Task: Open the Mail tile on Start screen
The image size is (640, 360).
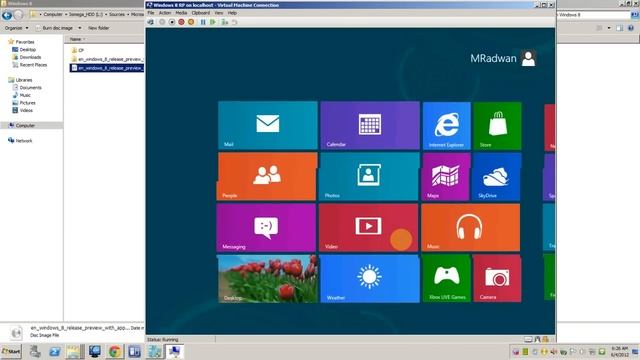Action: 268,125
